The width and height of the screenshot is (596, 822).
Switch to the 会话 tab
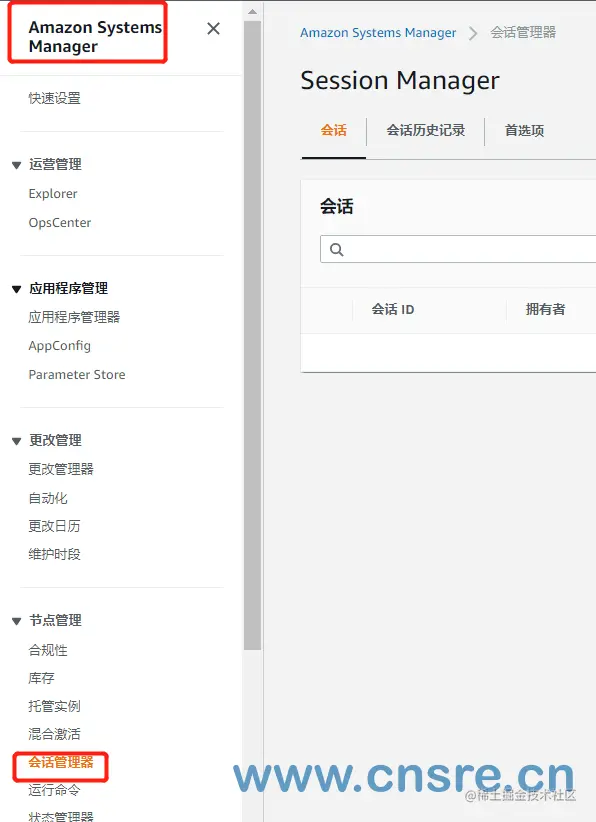coord(333,130)
